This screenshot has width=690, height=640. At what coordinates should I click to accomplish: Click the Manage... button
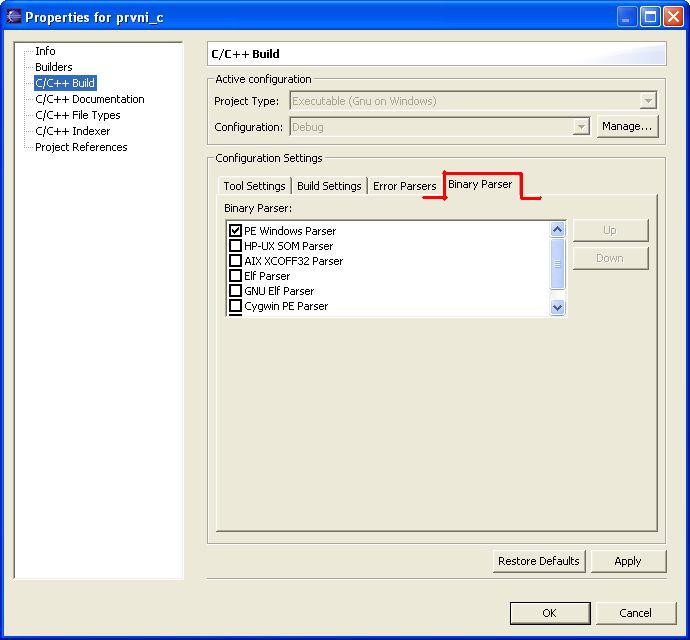click(x=627, y=127)
